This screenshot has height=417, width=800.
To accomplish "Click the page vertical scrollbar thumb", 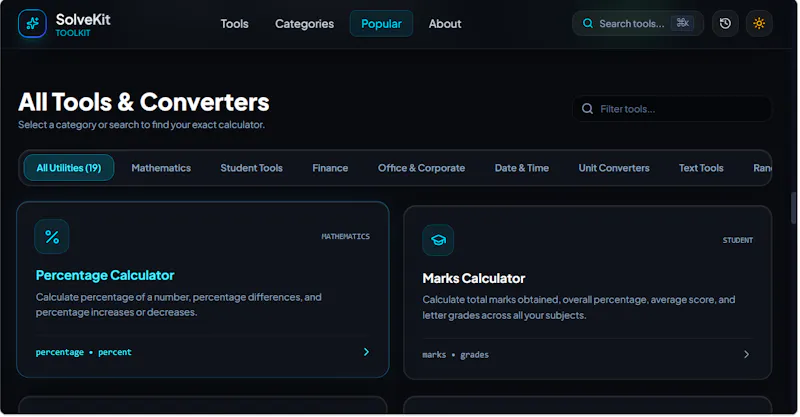I will point(793,208).
